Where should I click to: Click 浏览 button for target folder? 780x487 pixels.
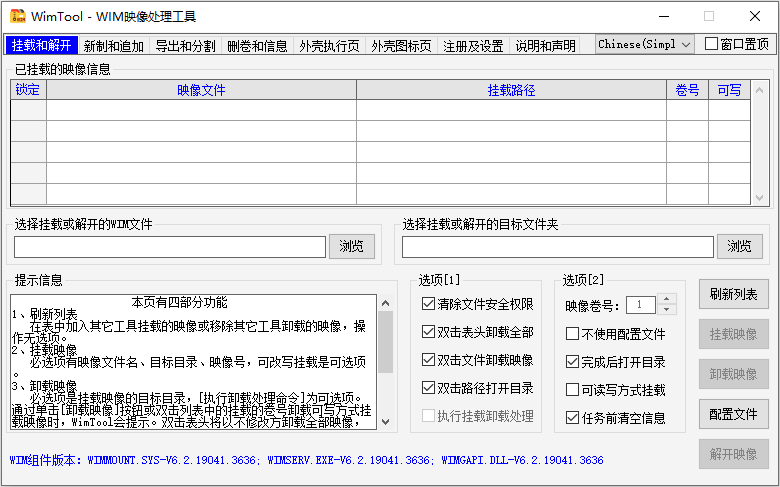[x=739, y=246]
